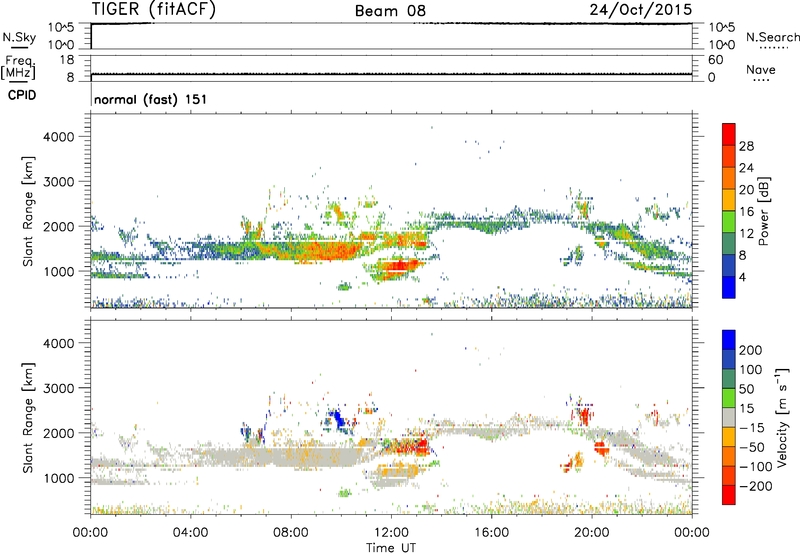
Task: Click the '4000' tick of power panel
Action: [x=59, y=137]
